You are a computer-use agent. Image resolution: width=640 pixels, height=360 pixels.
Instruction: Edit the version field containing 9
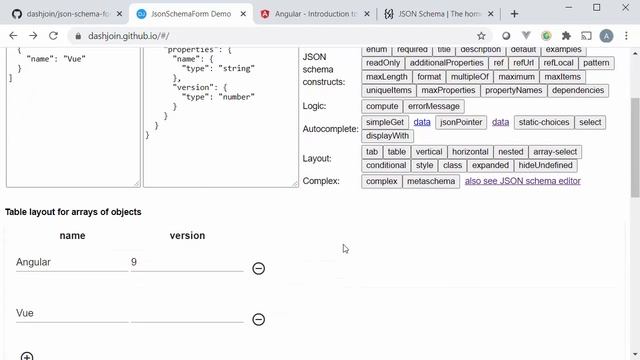pos(187,262)
